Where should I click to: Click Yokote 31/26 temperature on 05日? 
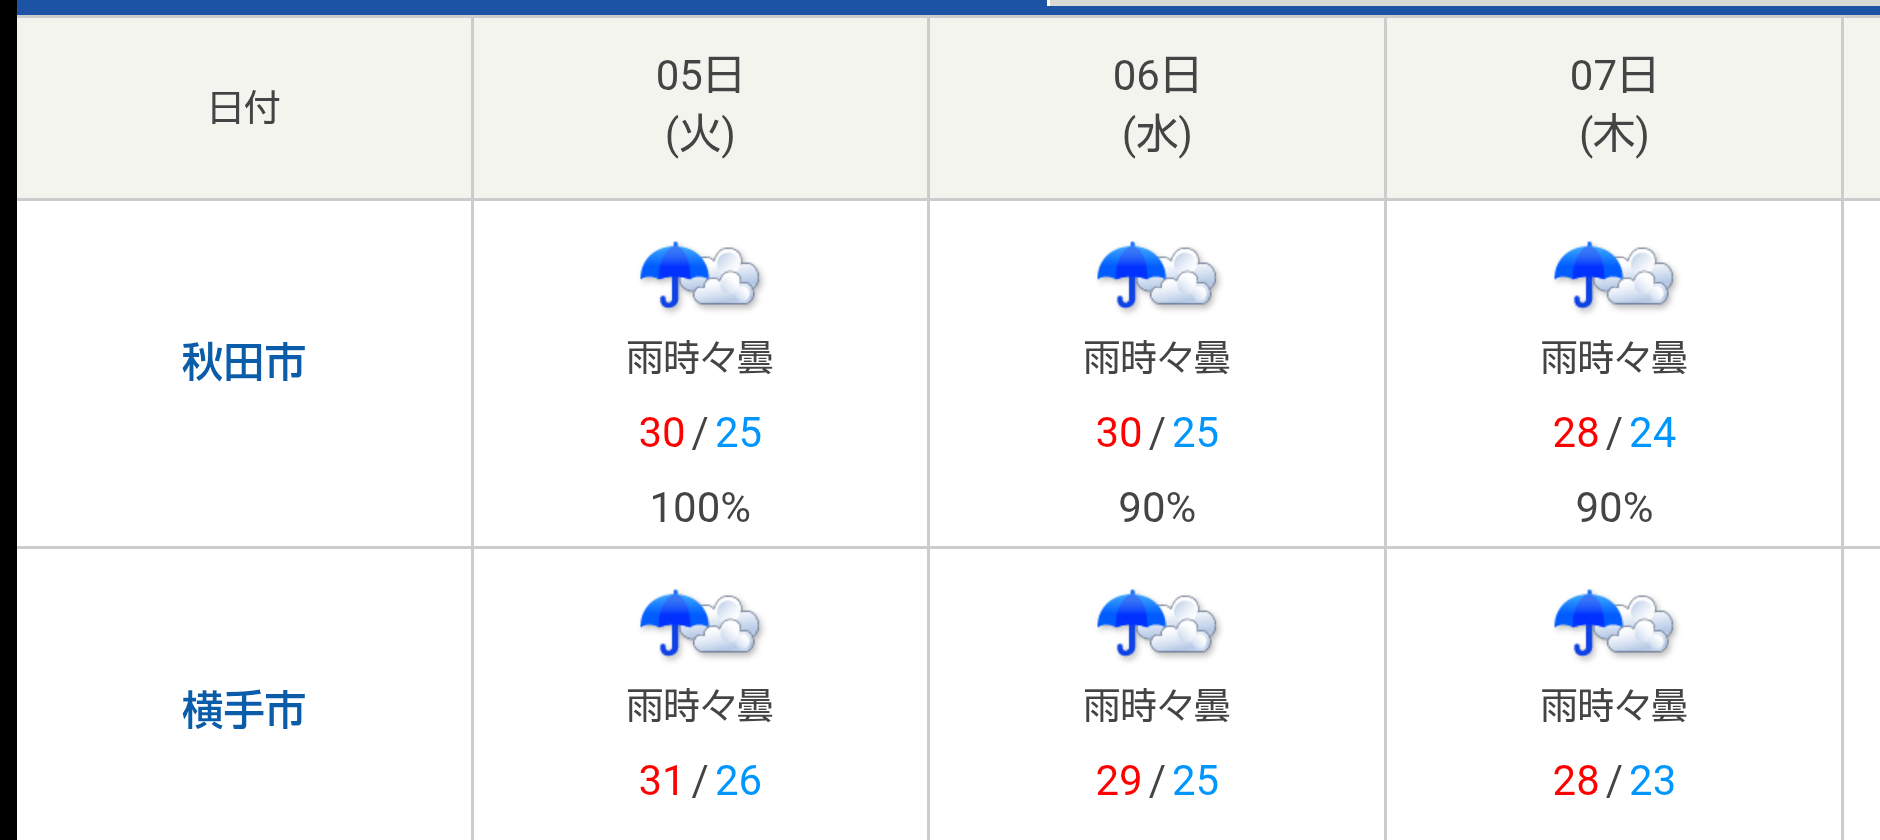pyautogui.click(x=700, y=781)
